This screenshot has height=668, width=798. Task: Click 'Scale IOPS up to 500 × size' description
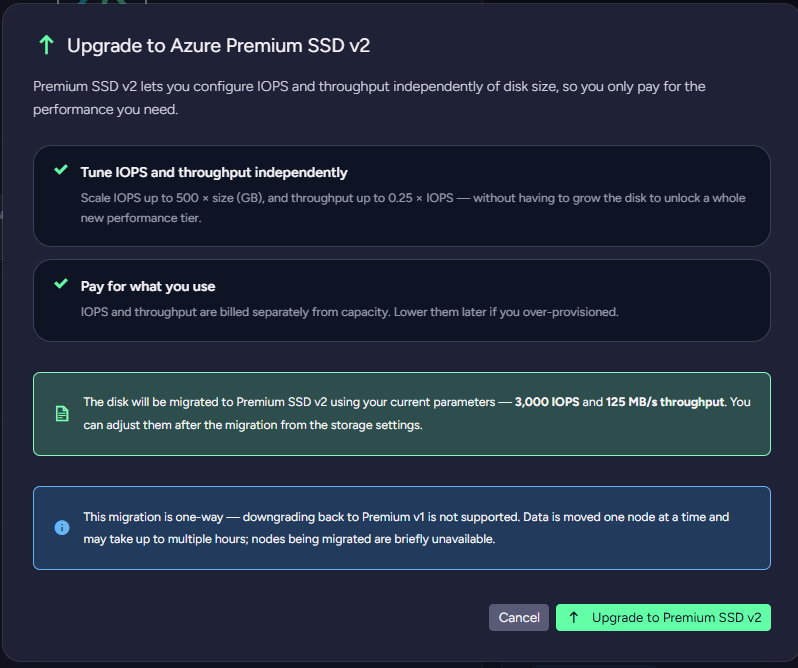pos(413,208)
